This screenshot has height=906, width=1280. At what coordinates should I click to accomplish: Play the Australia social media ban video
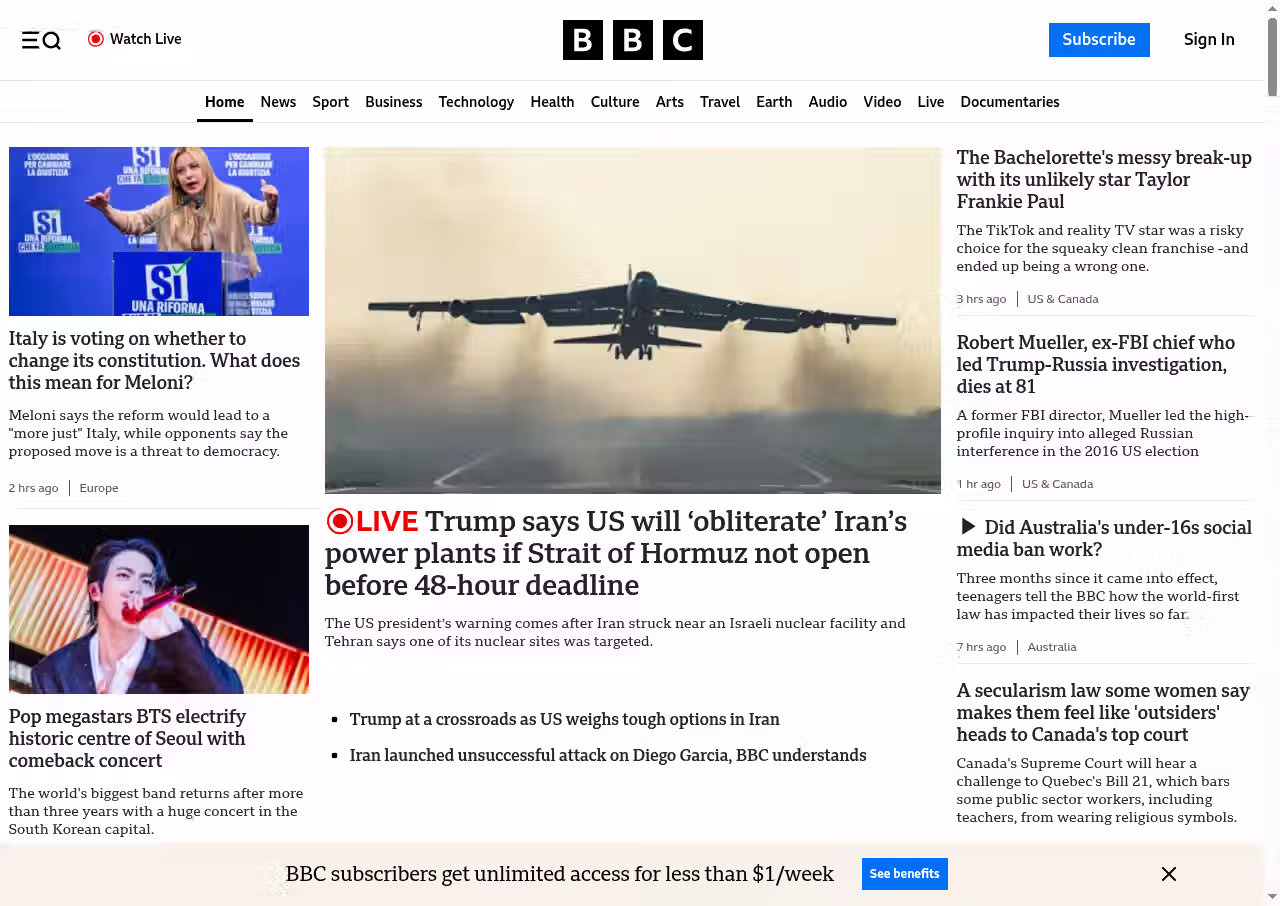pos(968,526)
